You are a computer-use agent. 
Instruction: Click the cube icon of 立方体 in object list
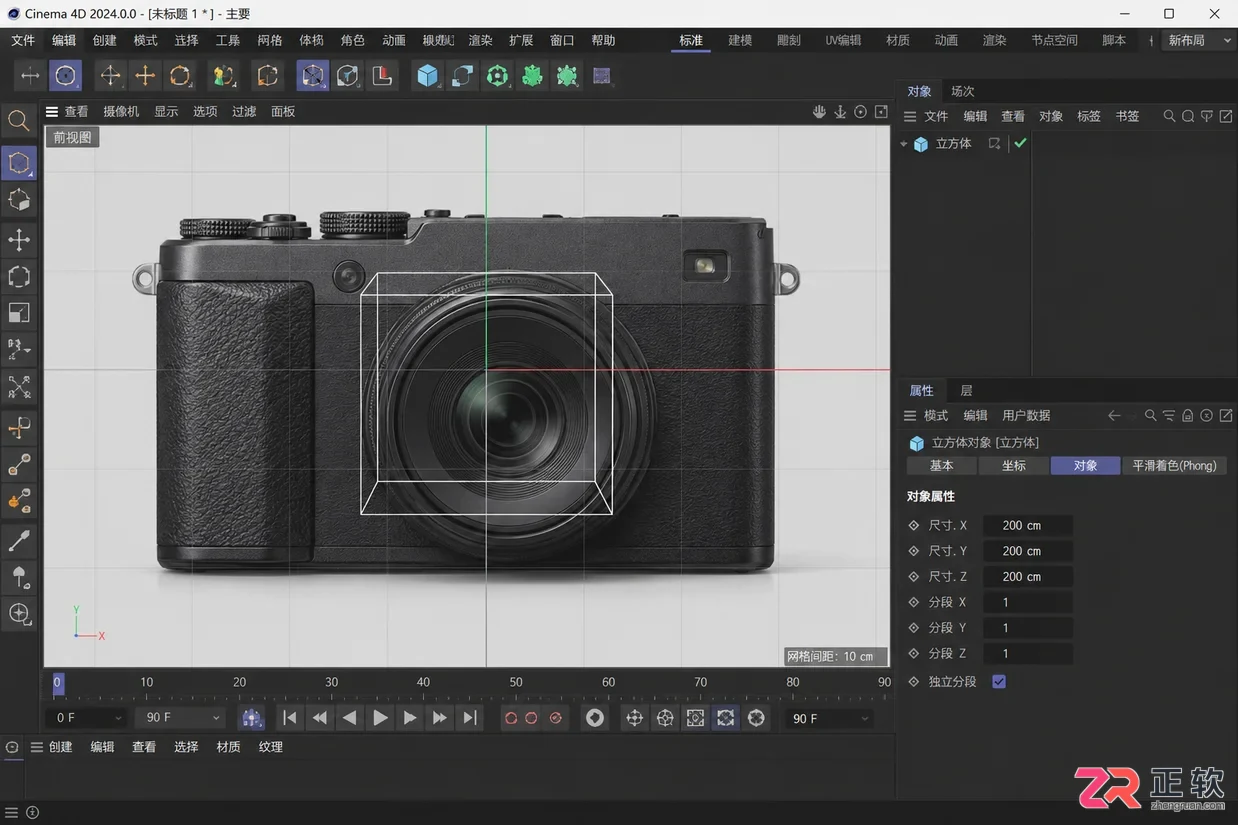[x=921, y=144]
